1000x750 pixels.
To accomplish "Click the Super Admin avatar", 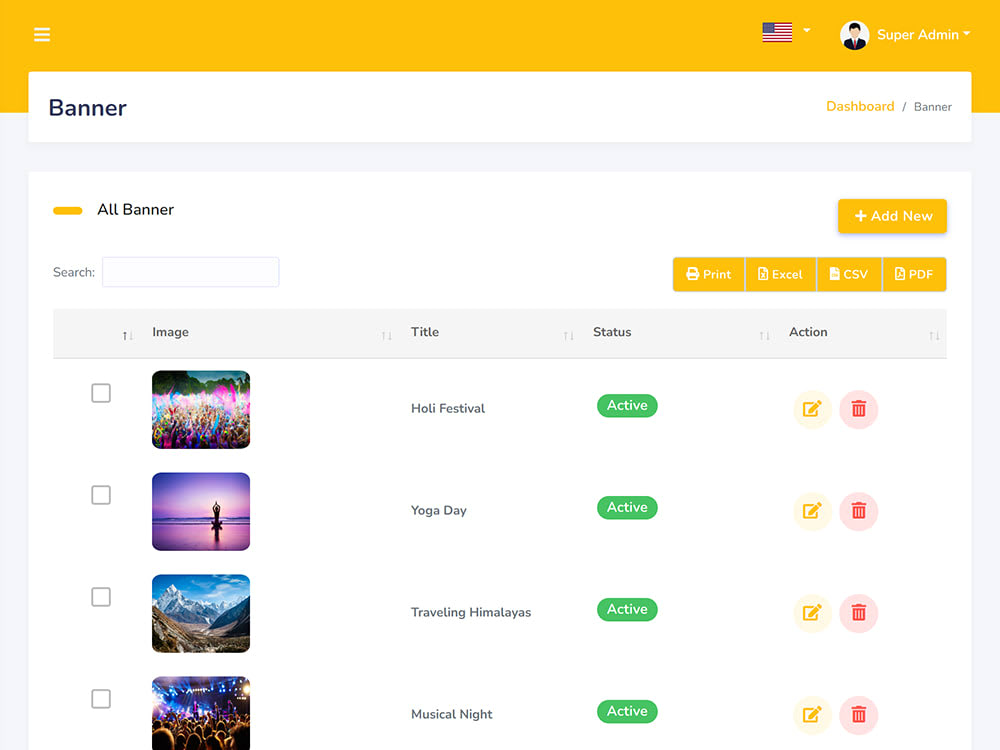I will pos(854,35).
